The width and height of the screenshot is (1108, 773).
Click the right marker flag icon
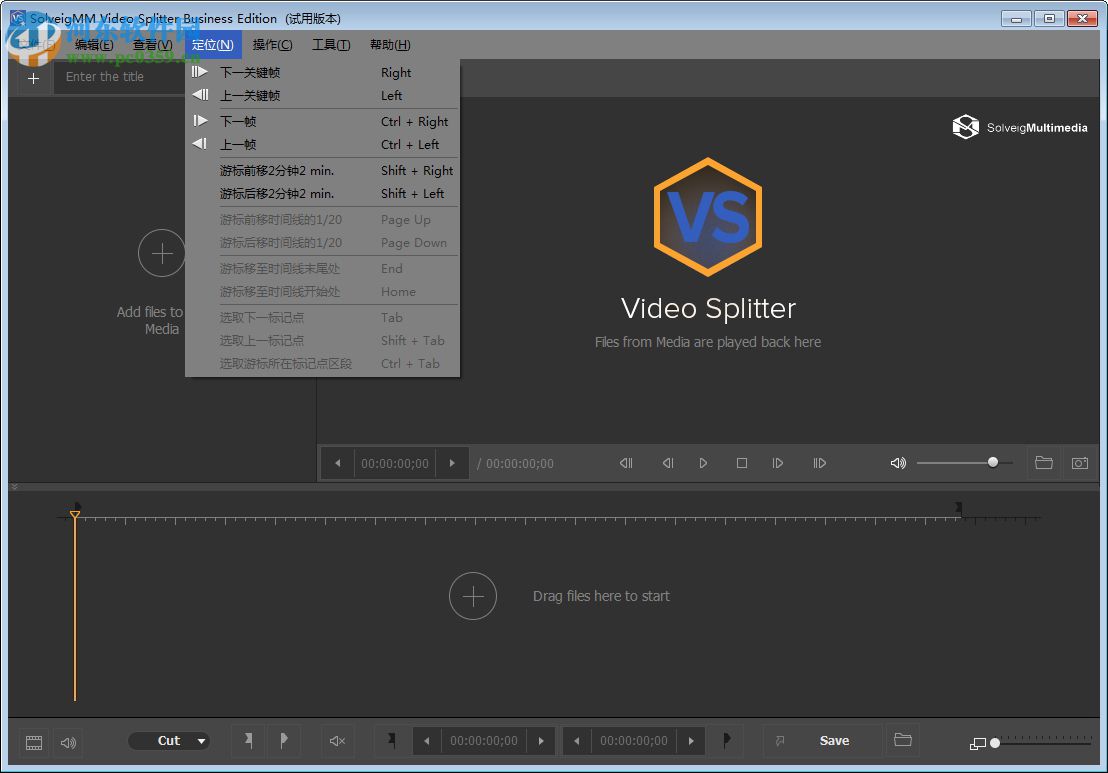click(285, 740)
